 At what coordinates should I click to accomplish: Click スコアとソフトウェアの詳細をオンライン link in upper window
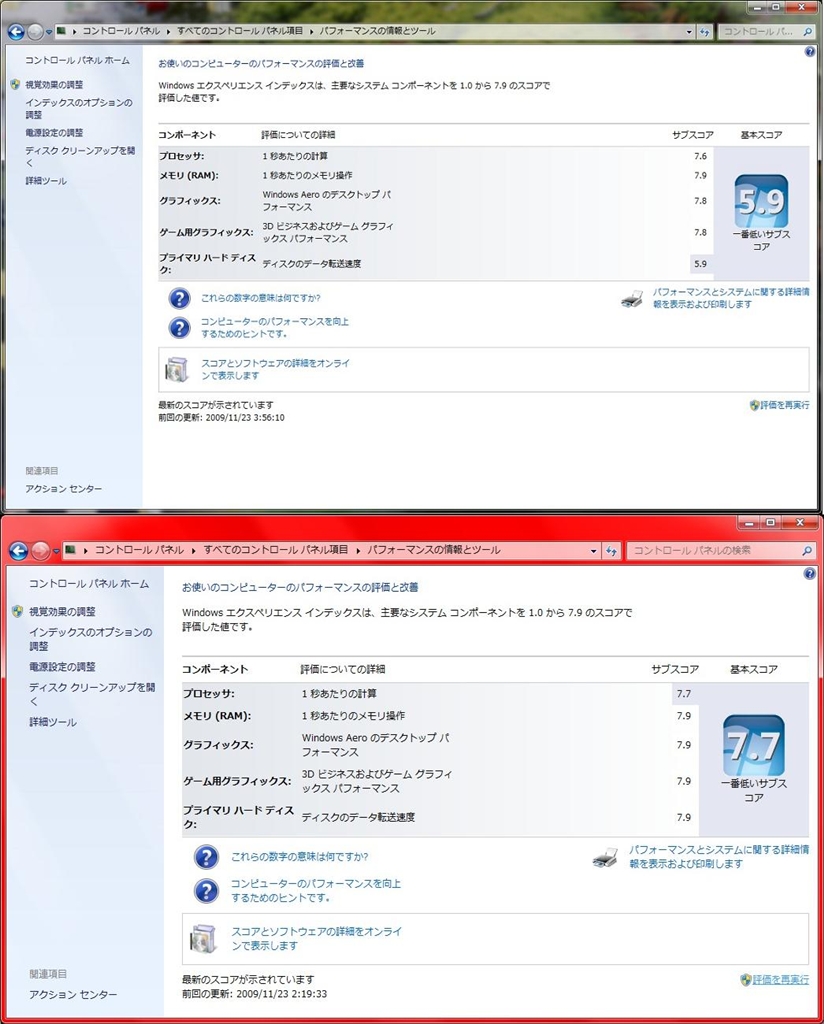[x=275, y=370]
